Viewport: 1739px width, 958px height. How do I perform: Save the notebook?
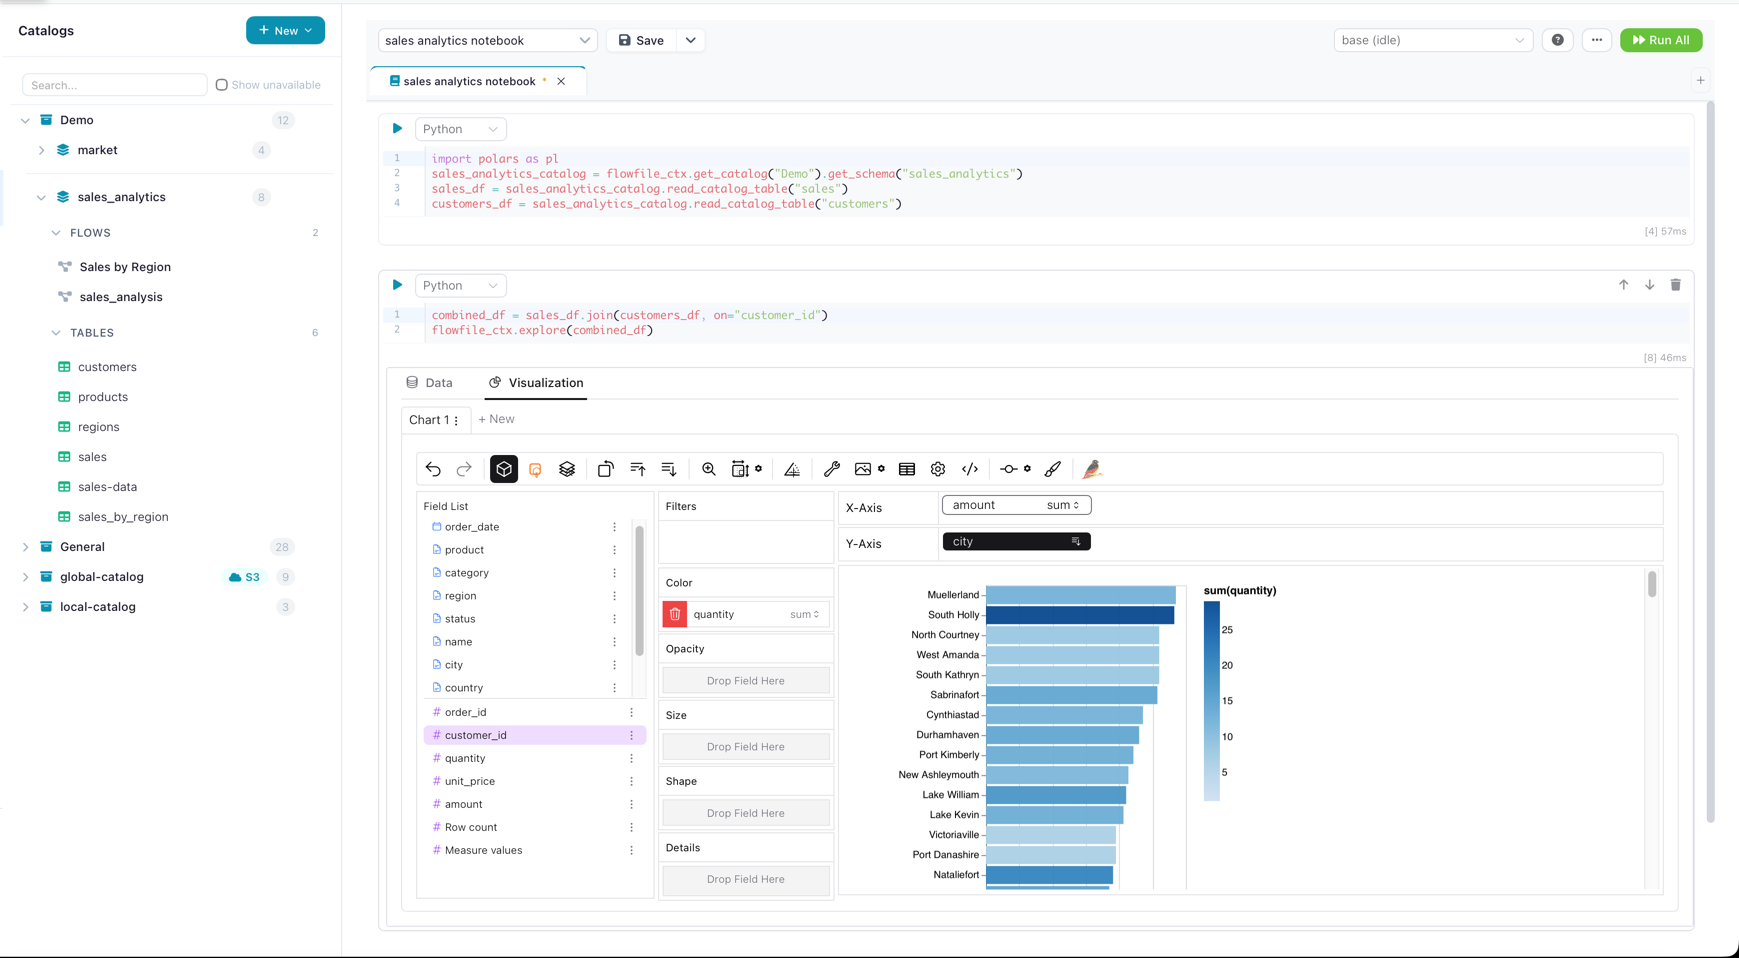click(641, 40)
